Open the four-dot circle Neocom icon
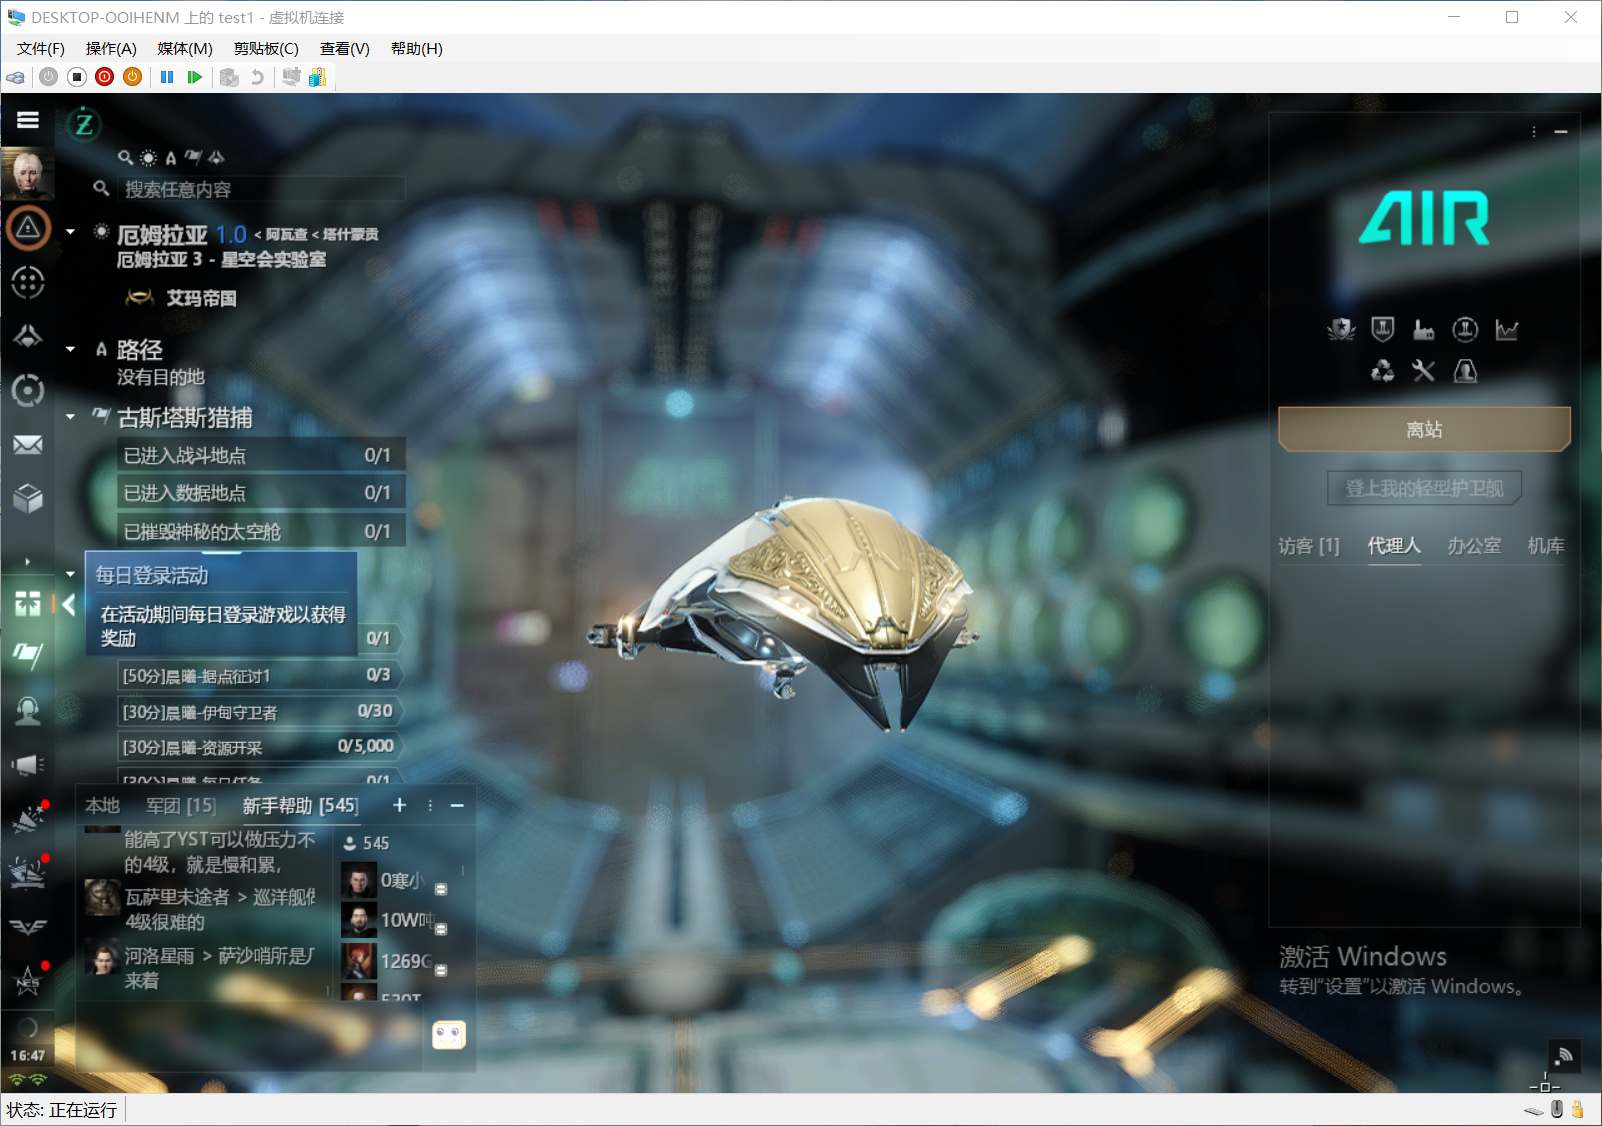The image size is (1602, 1126). (x=28, y=283)
